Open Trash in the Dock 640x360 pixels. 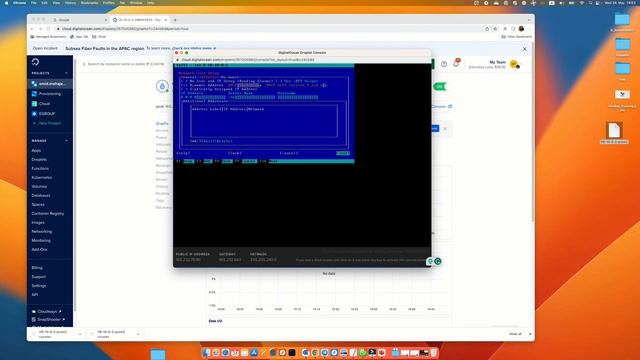[x=433, y=353]
